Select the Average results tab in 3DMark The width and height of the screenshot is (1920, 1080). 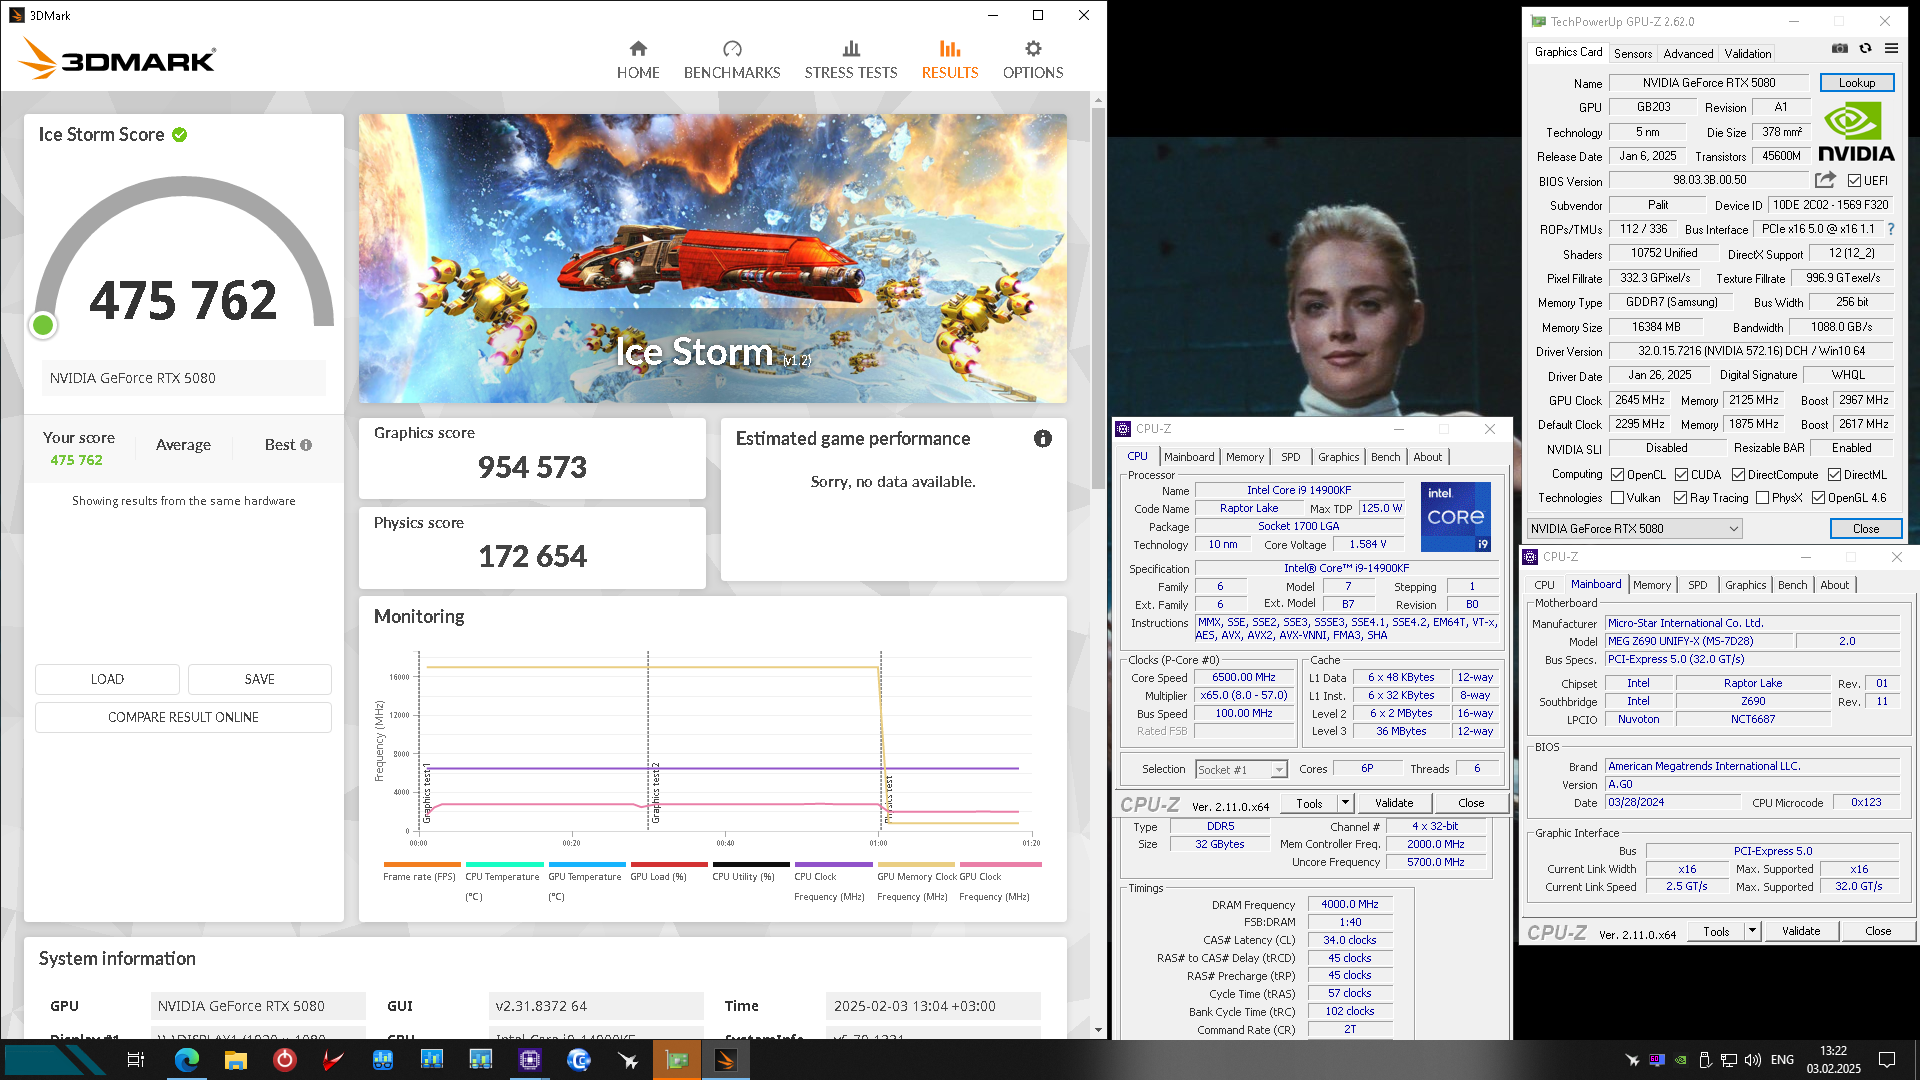coord(183,445)
